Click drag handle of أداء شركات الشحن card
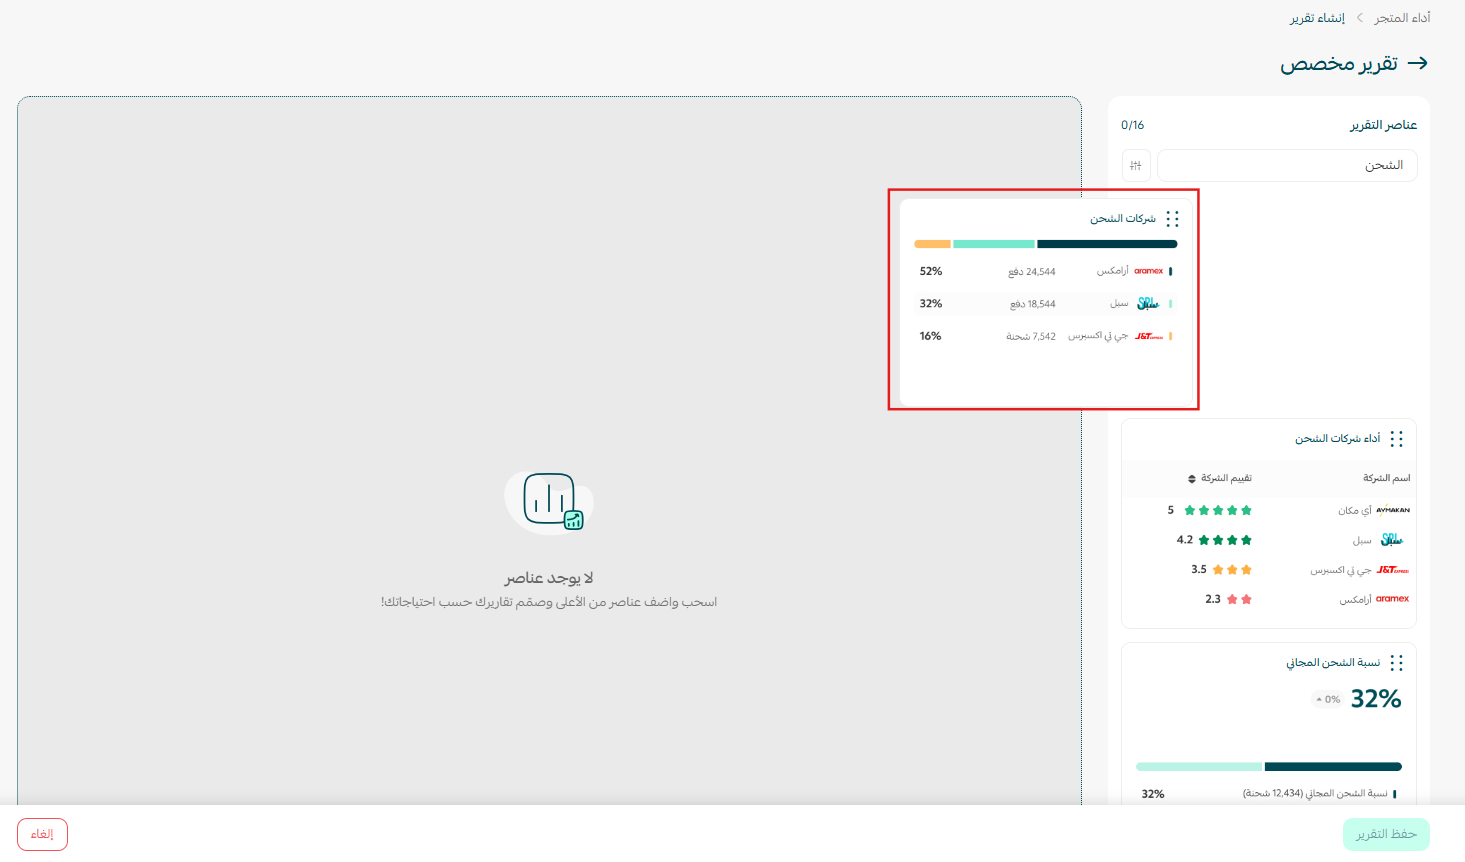Image resolution: width=1465 pixels, height=862 pixels. coord(1396,439)
